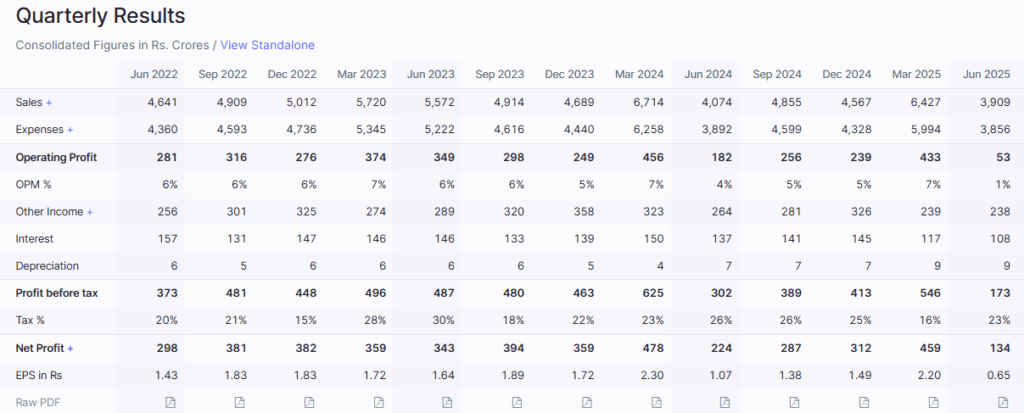
Task: Click Interest value 108 for Jun 2025
Action: [x=1001, y=239]
